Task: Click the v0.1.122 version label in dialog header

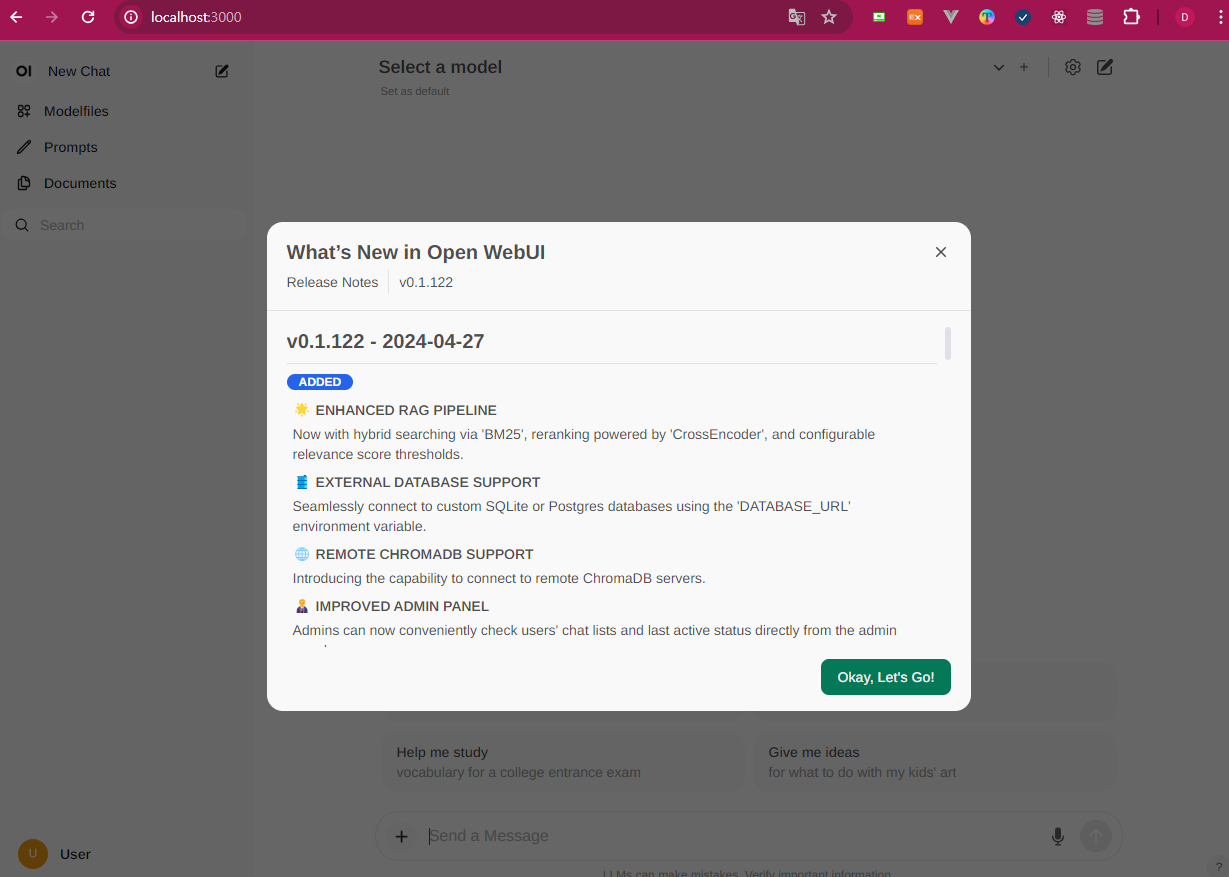Action: [x=426, y=282]
